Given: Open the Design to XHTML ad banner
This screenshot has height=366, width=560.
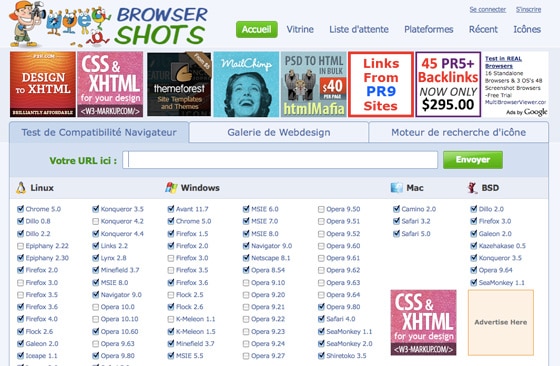Looking at the screenshot, I should click(43, 84).
